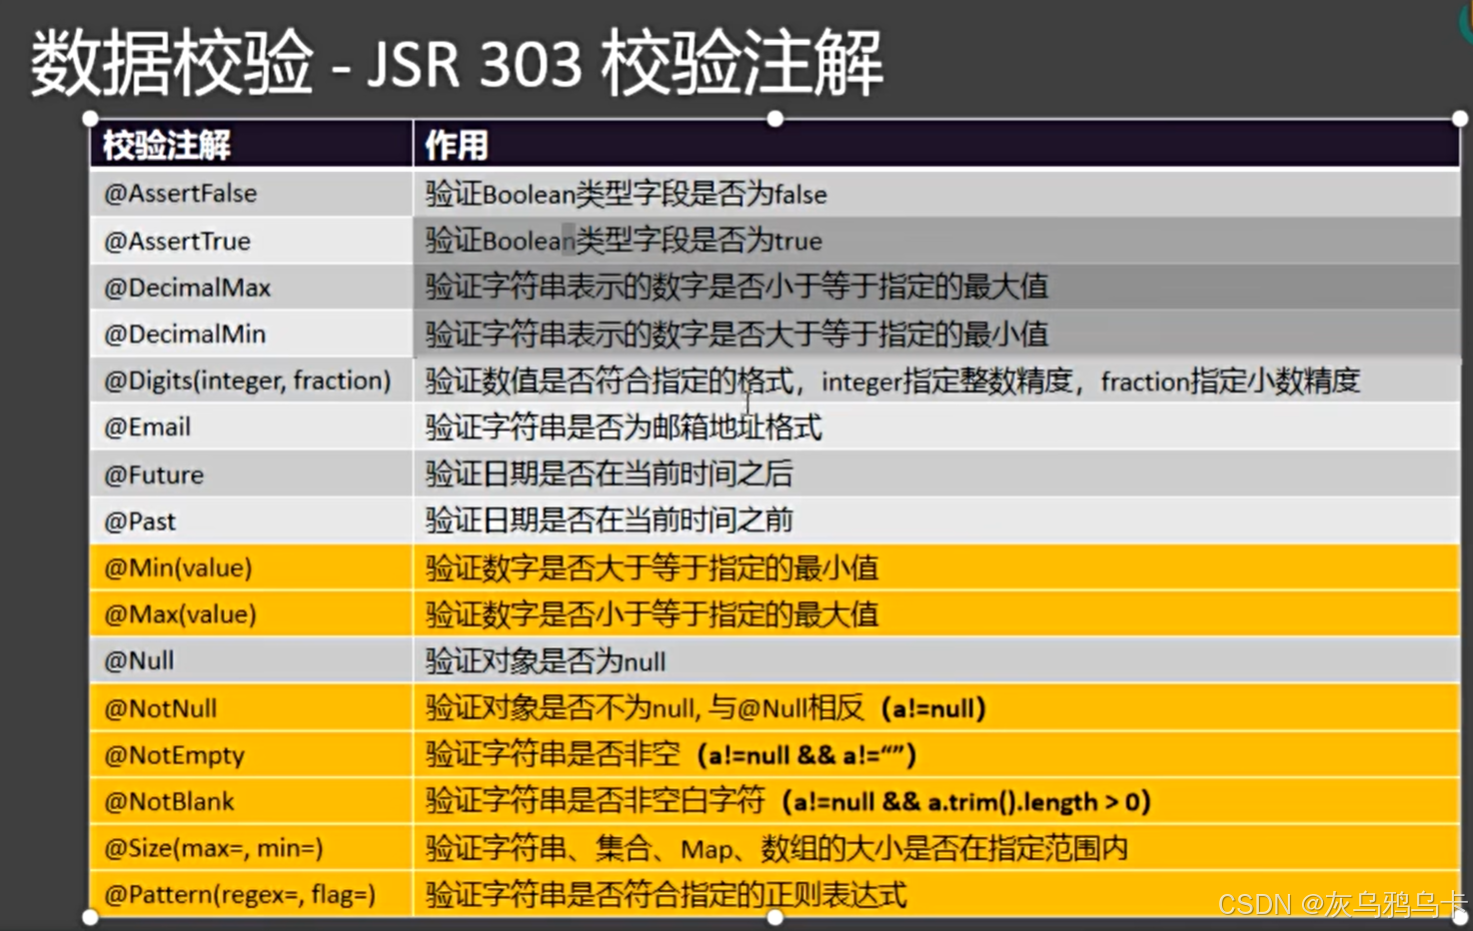This screenshot has height=931, width=1473.
Task: Click the @Max(value) annotation cell
Action: [180, 614]
